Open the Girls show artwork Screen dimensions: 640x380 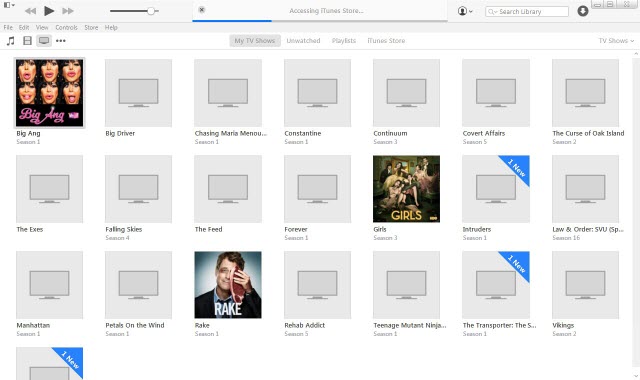(x=407, y=189)
